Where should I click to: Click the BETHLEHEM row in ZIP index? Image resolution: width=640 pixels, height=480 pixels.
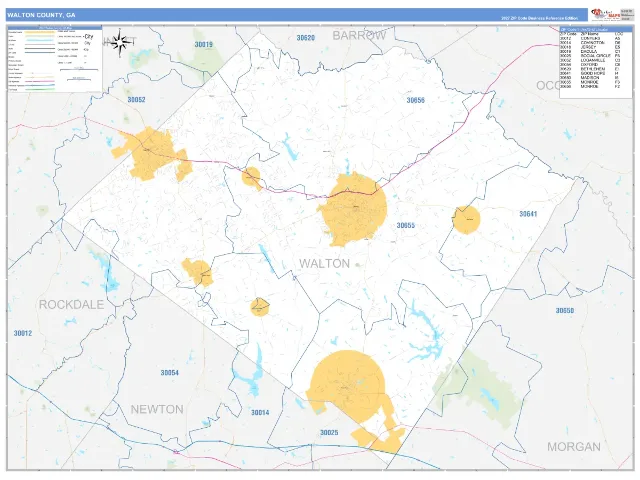[590, 69]
